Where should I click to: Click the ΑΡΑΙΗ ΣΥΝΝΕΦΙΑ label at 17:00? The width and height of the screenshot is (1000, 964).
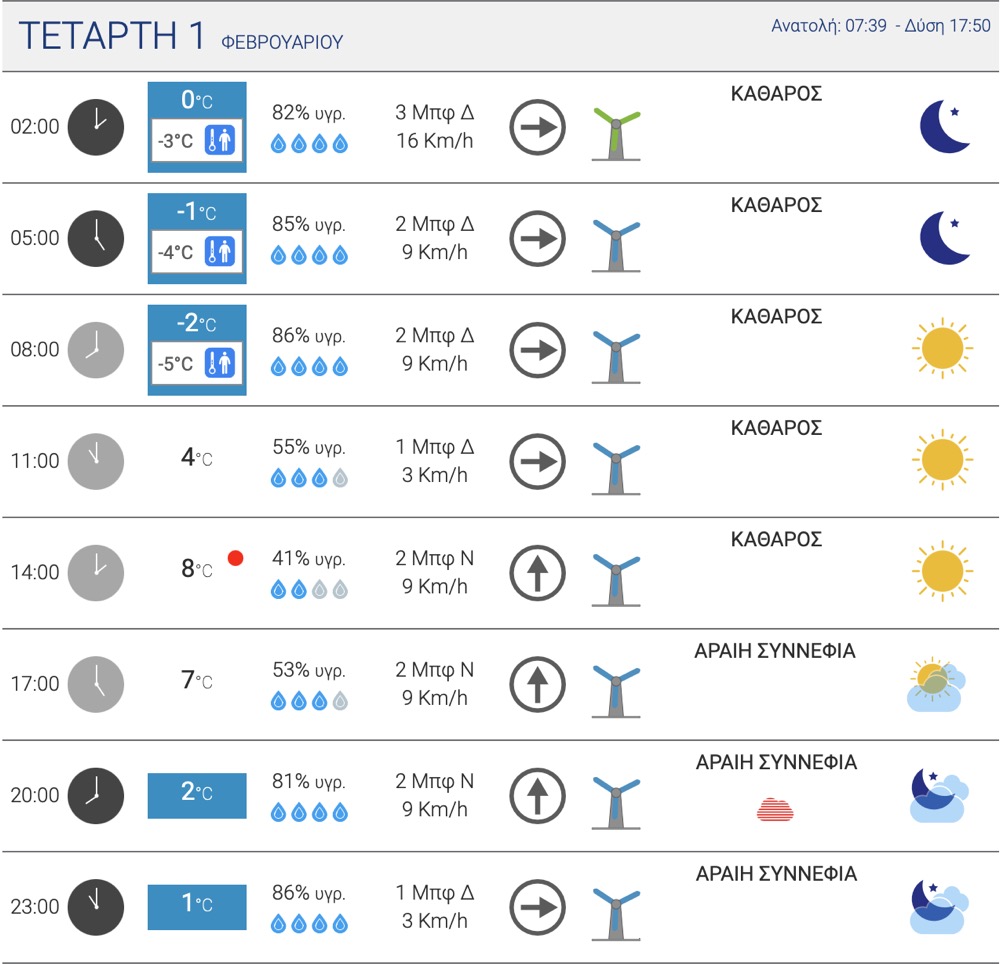(x=775, y=651)
